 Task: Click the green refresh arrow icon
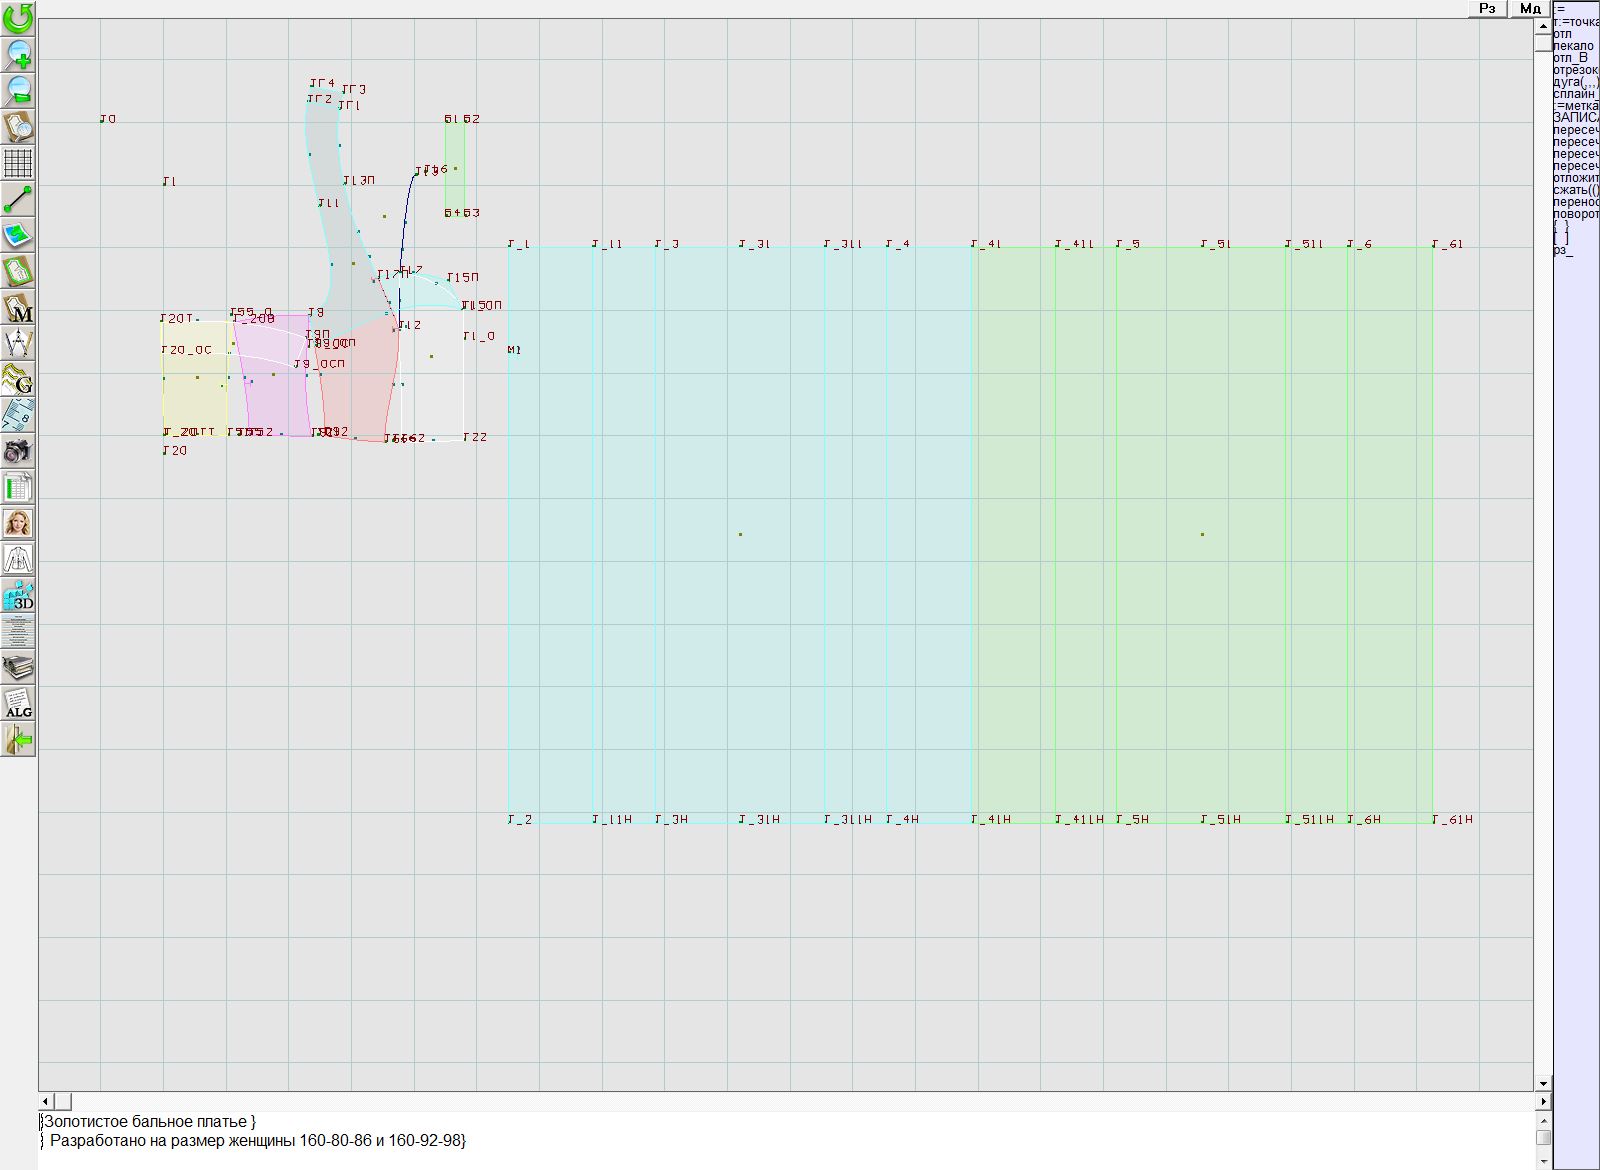(x=18, y=17)
